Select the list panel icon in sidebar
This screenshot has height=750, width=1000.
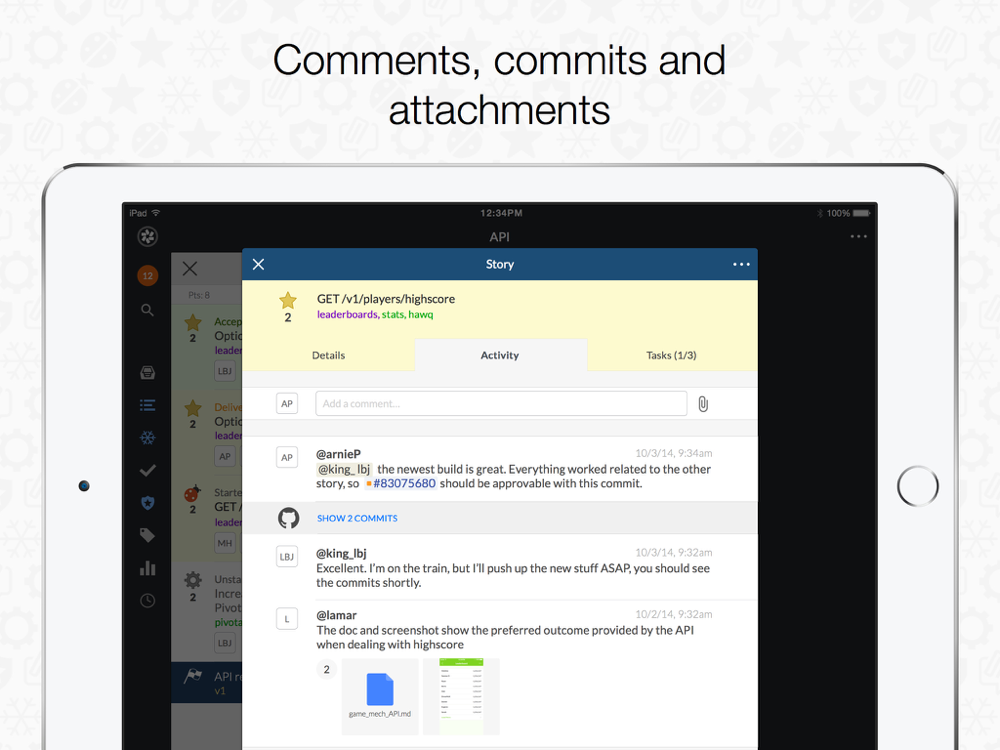147,405
